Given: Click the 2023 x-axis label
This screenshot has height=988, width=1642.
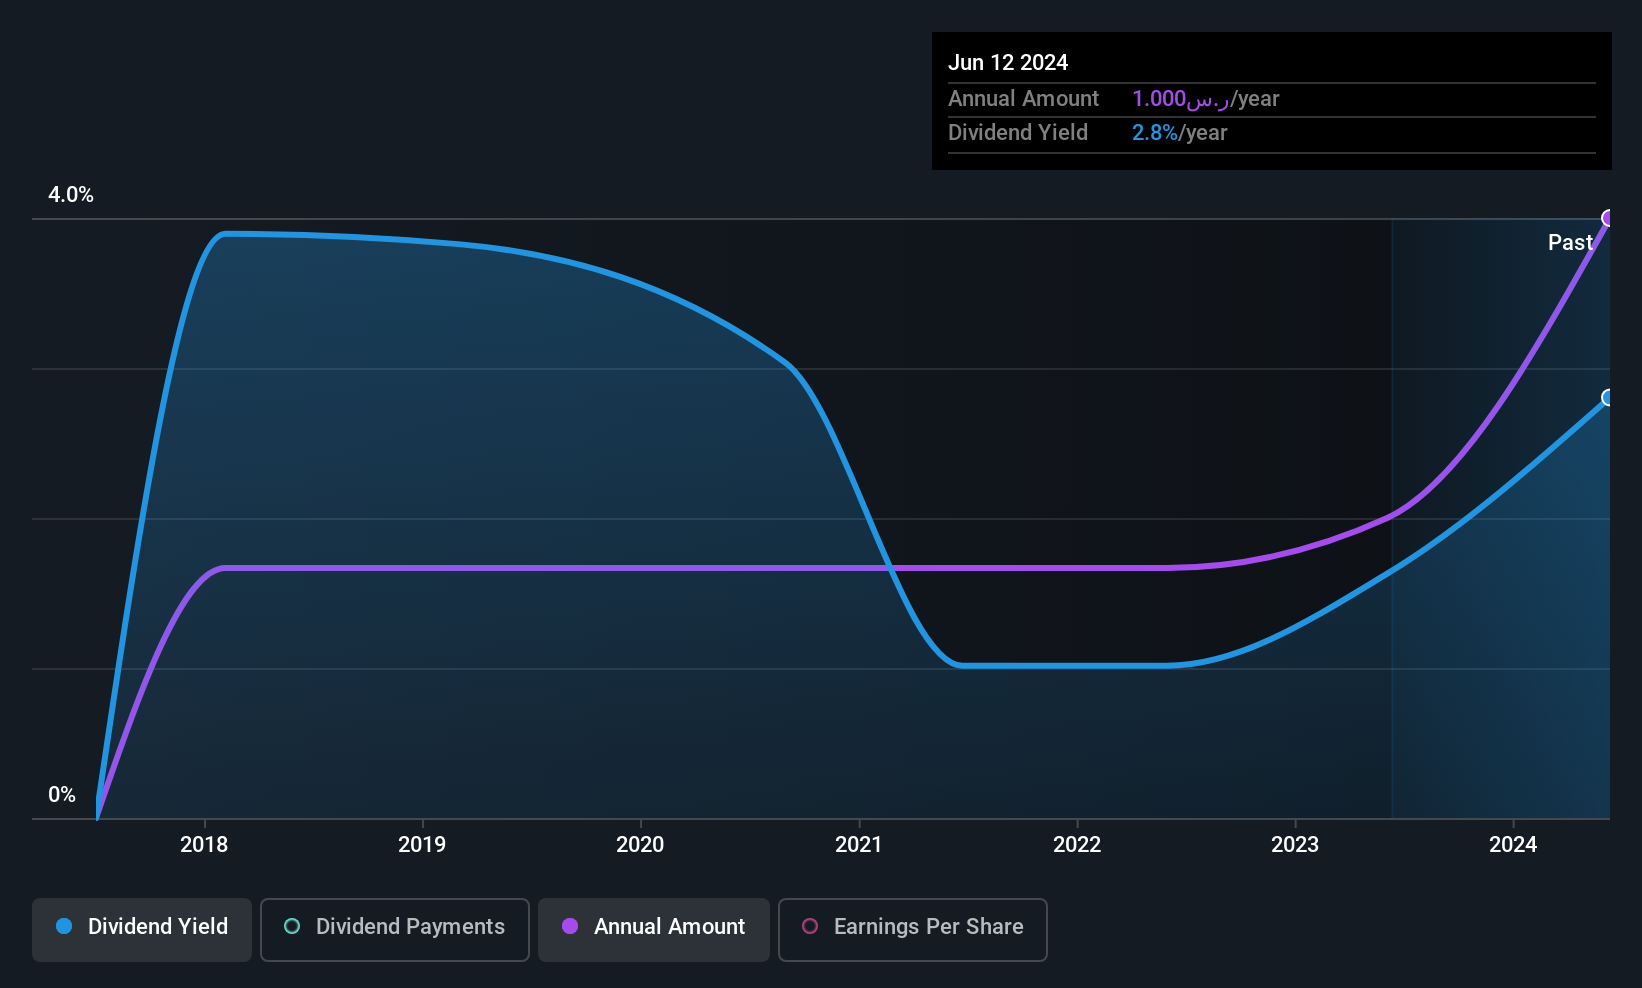Looking at the screenshot, I should coord(1295,845).
